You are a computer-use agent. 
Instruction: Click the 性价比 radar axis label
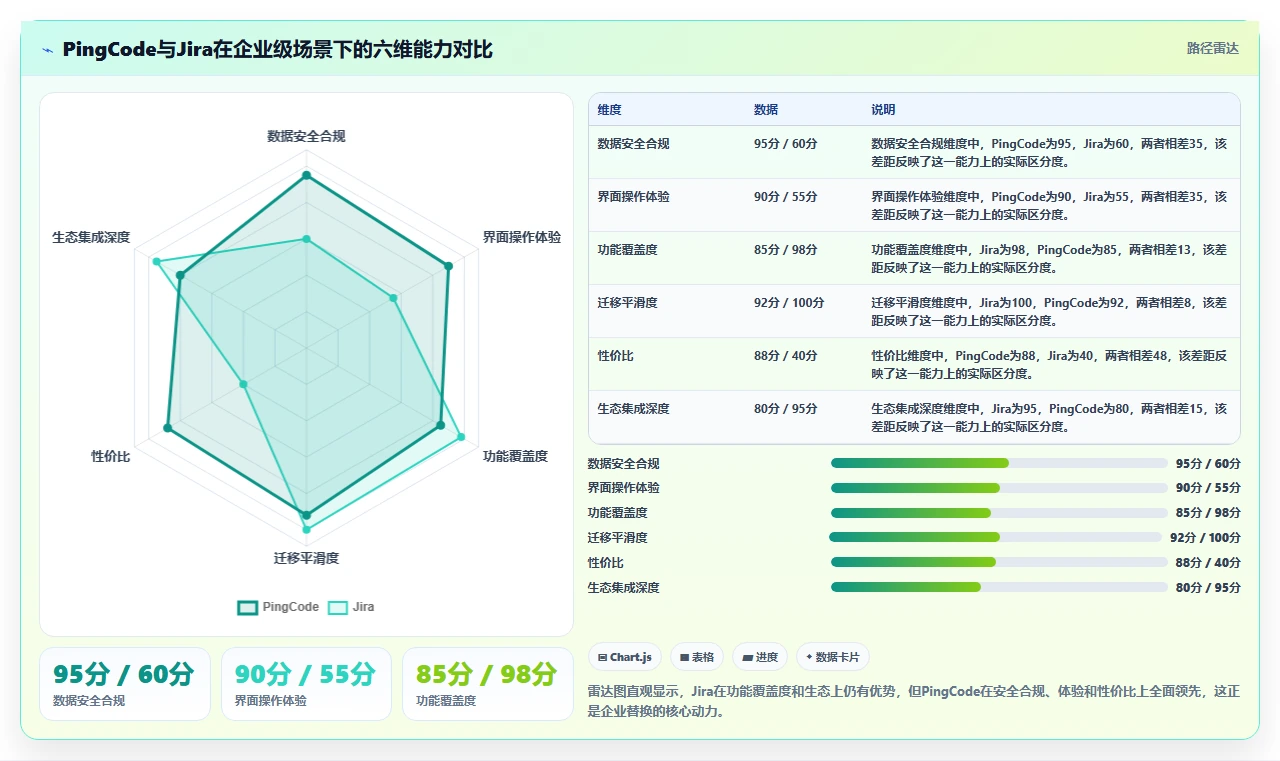[111, 456]
